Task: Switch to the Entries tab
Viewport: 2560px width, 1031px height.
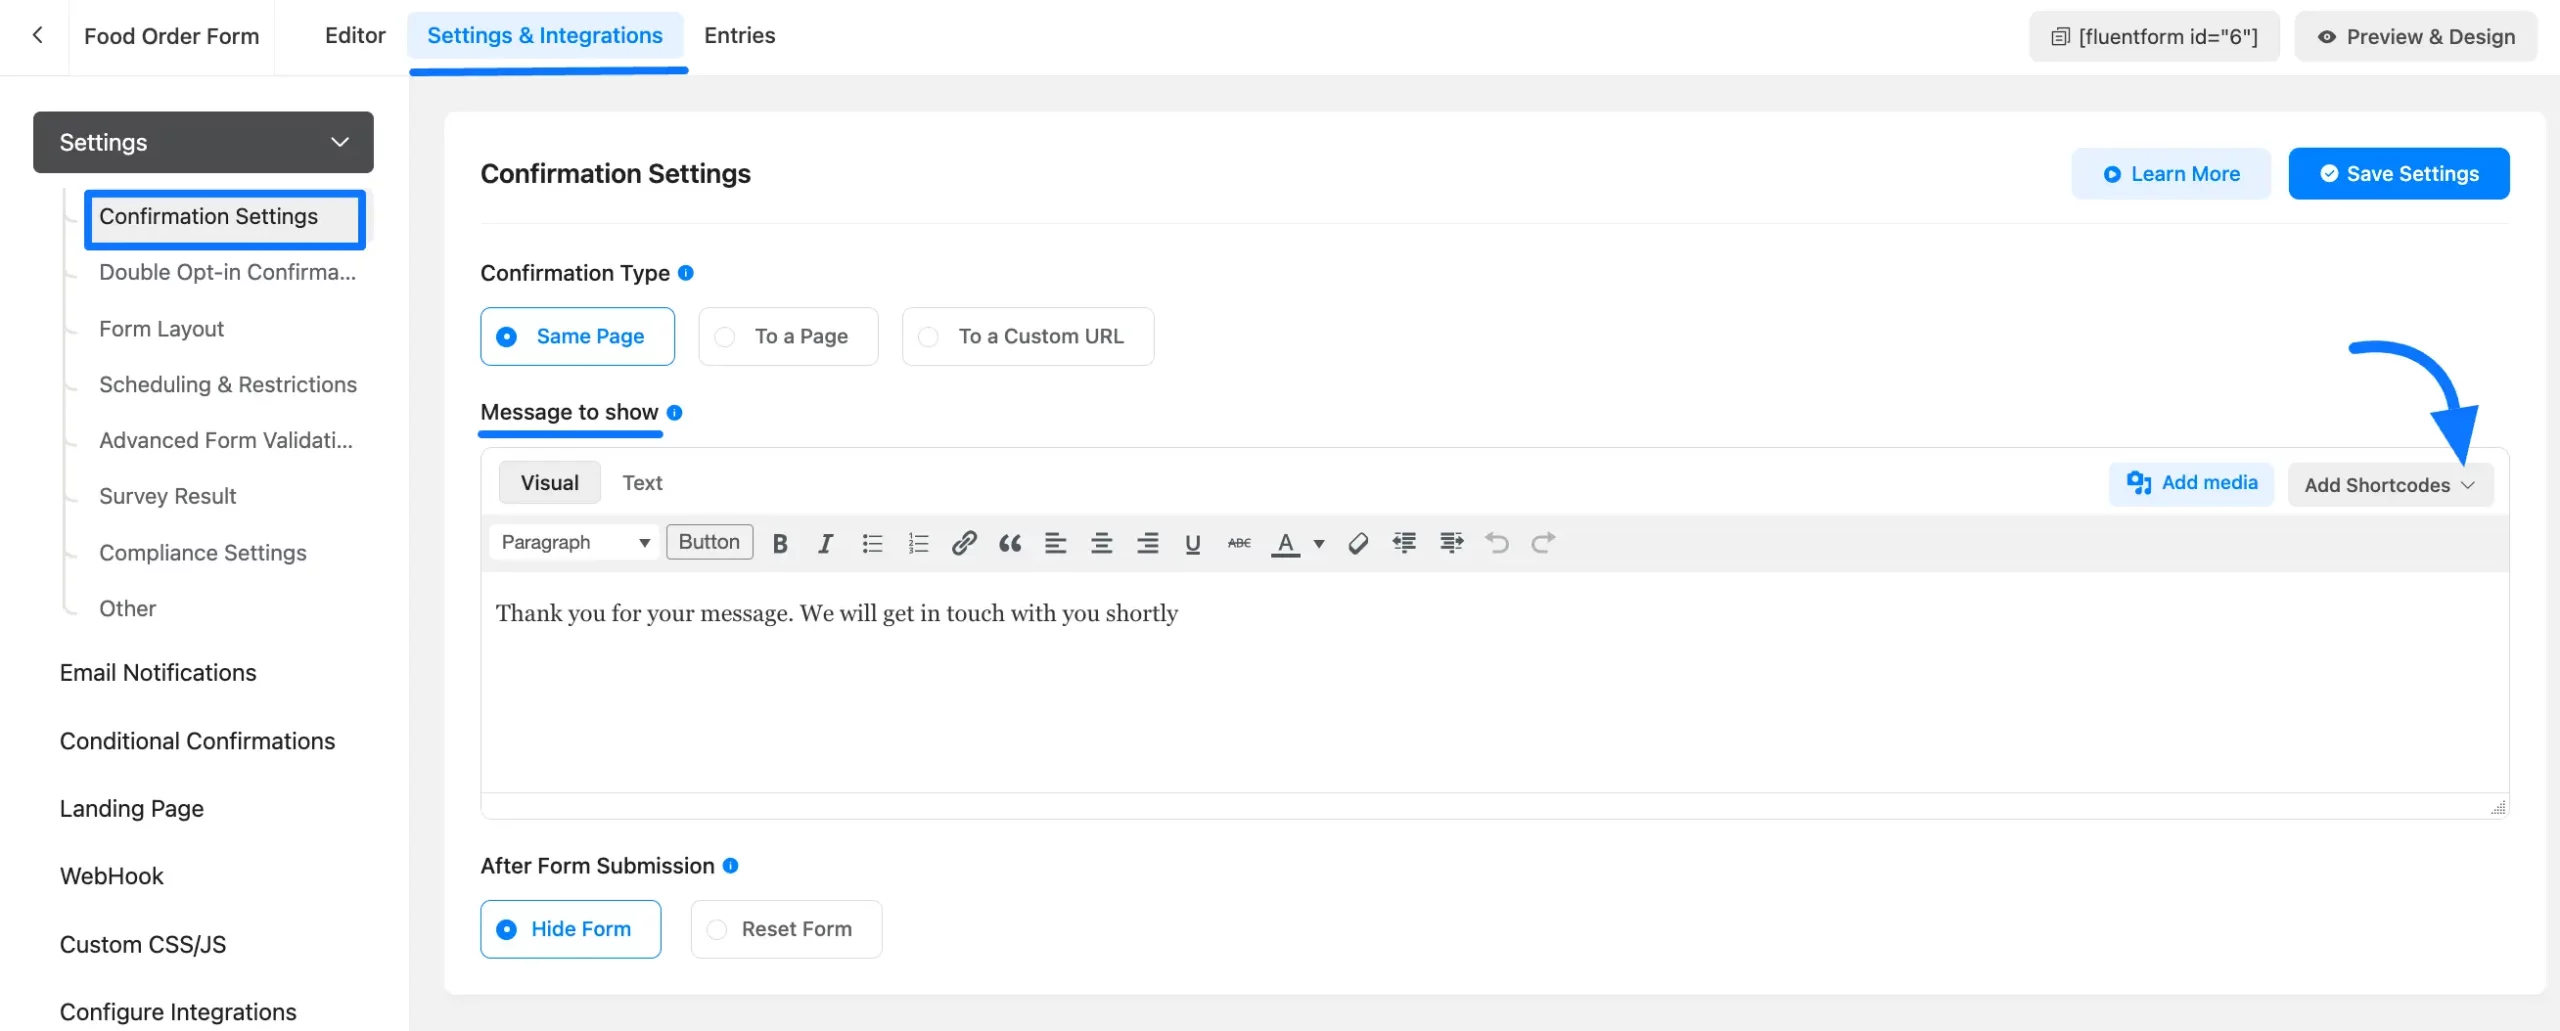Action: (739, 36)
